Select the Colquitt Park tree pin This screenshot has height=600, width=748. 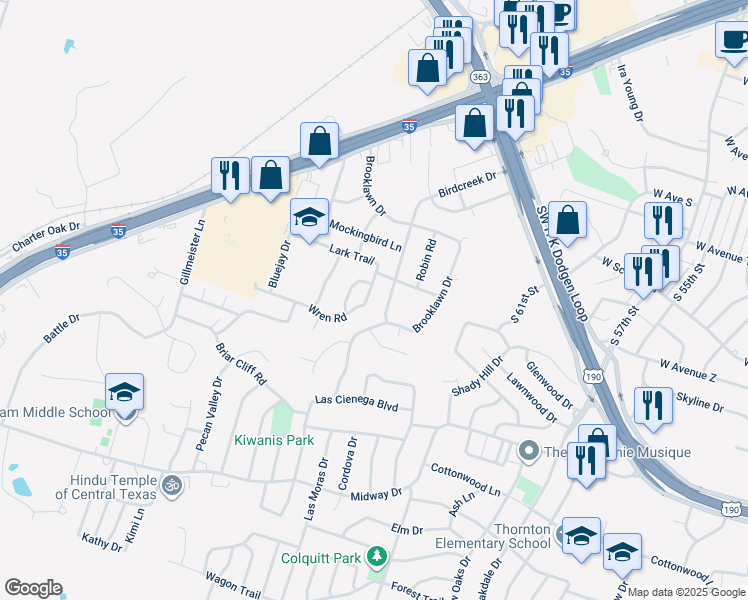click(377, 557)
